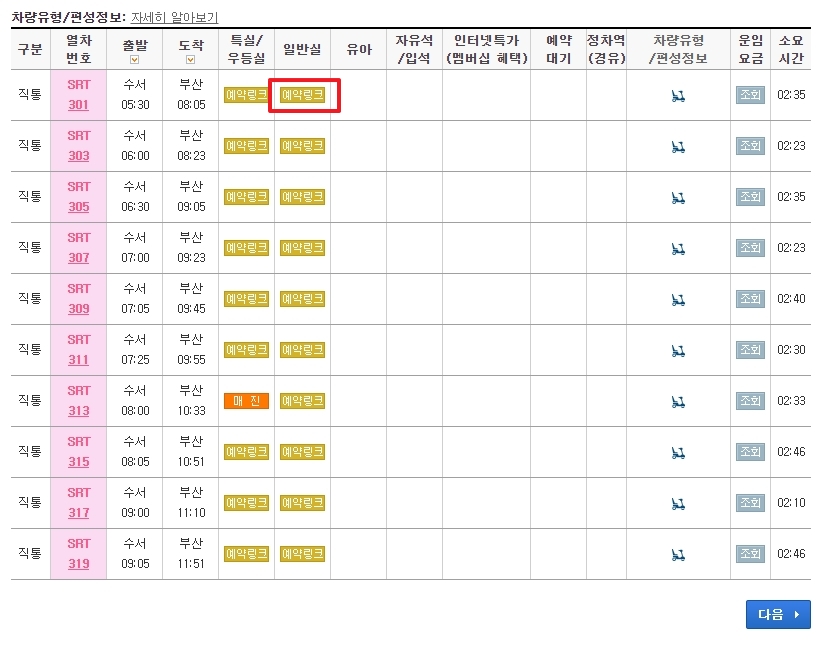The height and width of the screenshot is (649, 825).
Task: Open wheelchair seat info for SRT 301
Action: [x=678, y=96]
